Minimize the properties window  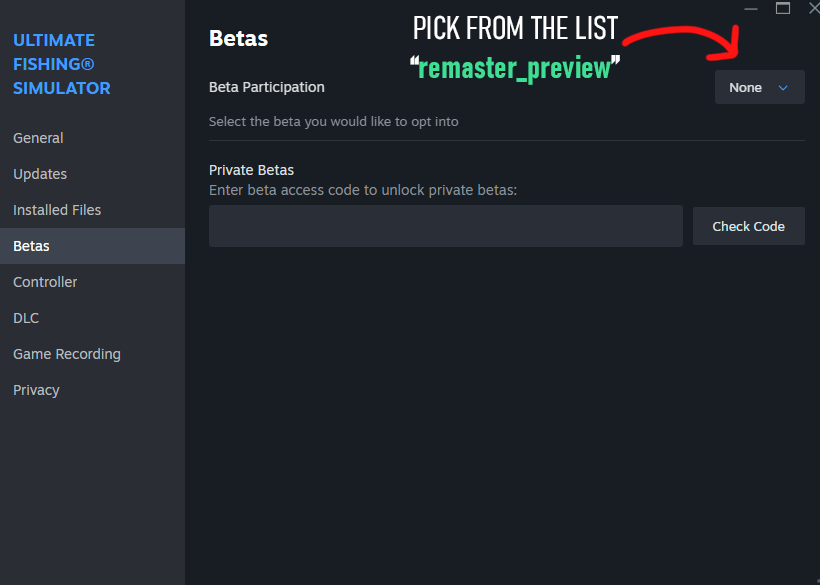751,9
